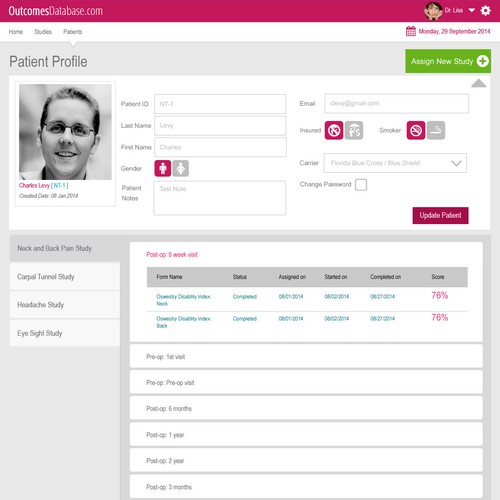The height and width of the screenshot is (500, 500).
Task: Expand the Pre-op: 1st visit section
Action: 306,357
